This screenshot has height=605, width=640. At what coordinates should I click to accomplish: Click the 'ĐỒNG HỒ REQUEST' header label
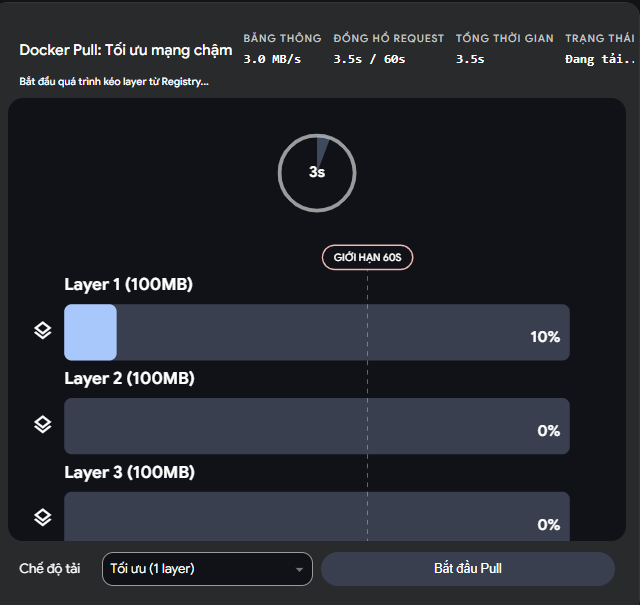389,38
